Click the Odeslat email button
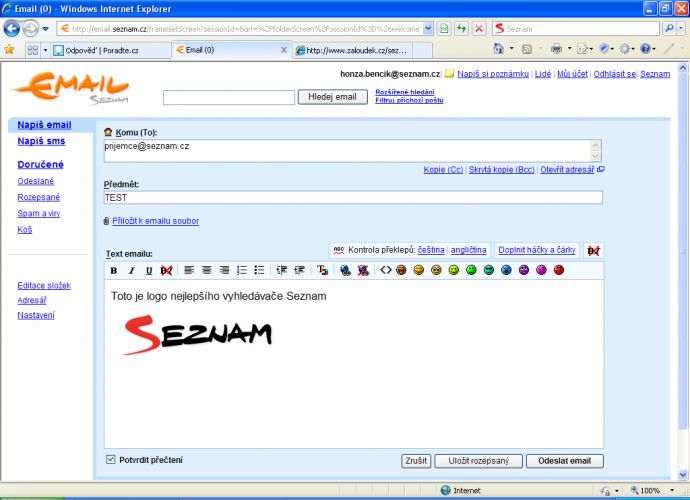 tap(565, 461)
